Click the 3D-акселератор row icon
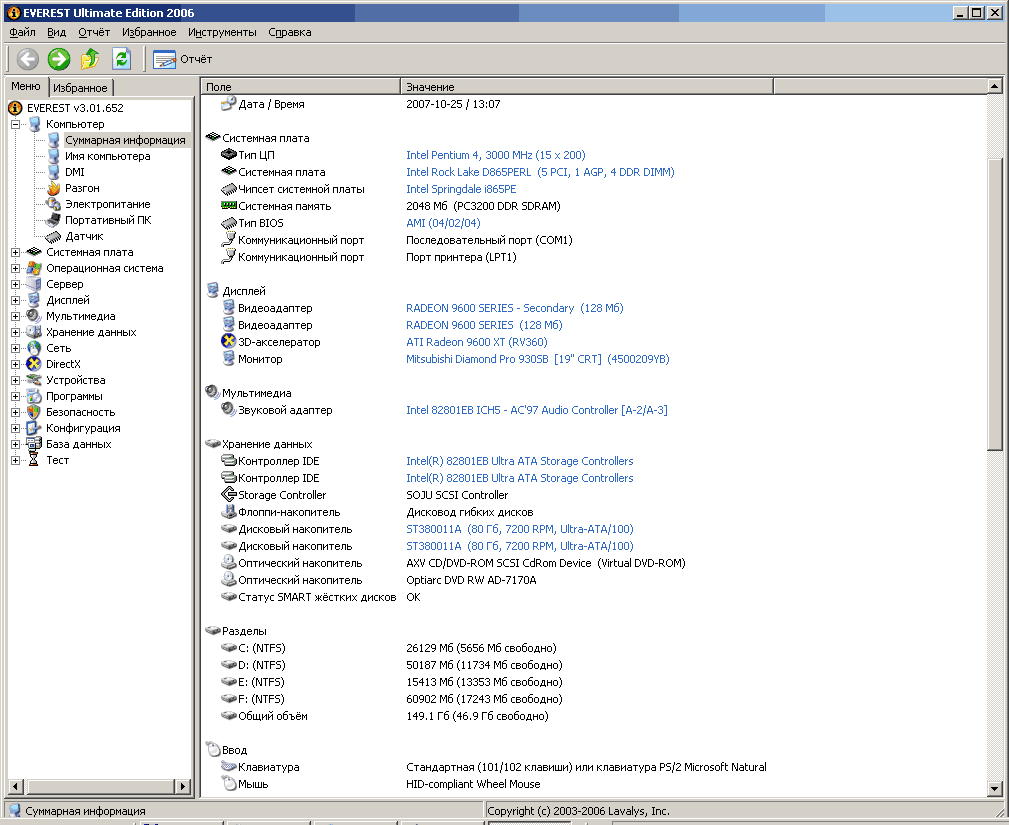 tap(228, 342)
